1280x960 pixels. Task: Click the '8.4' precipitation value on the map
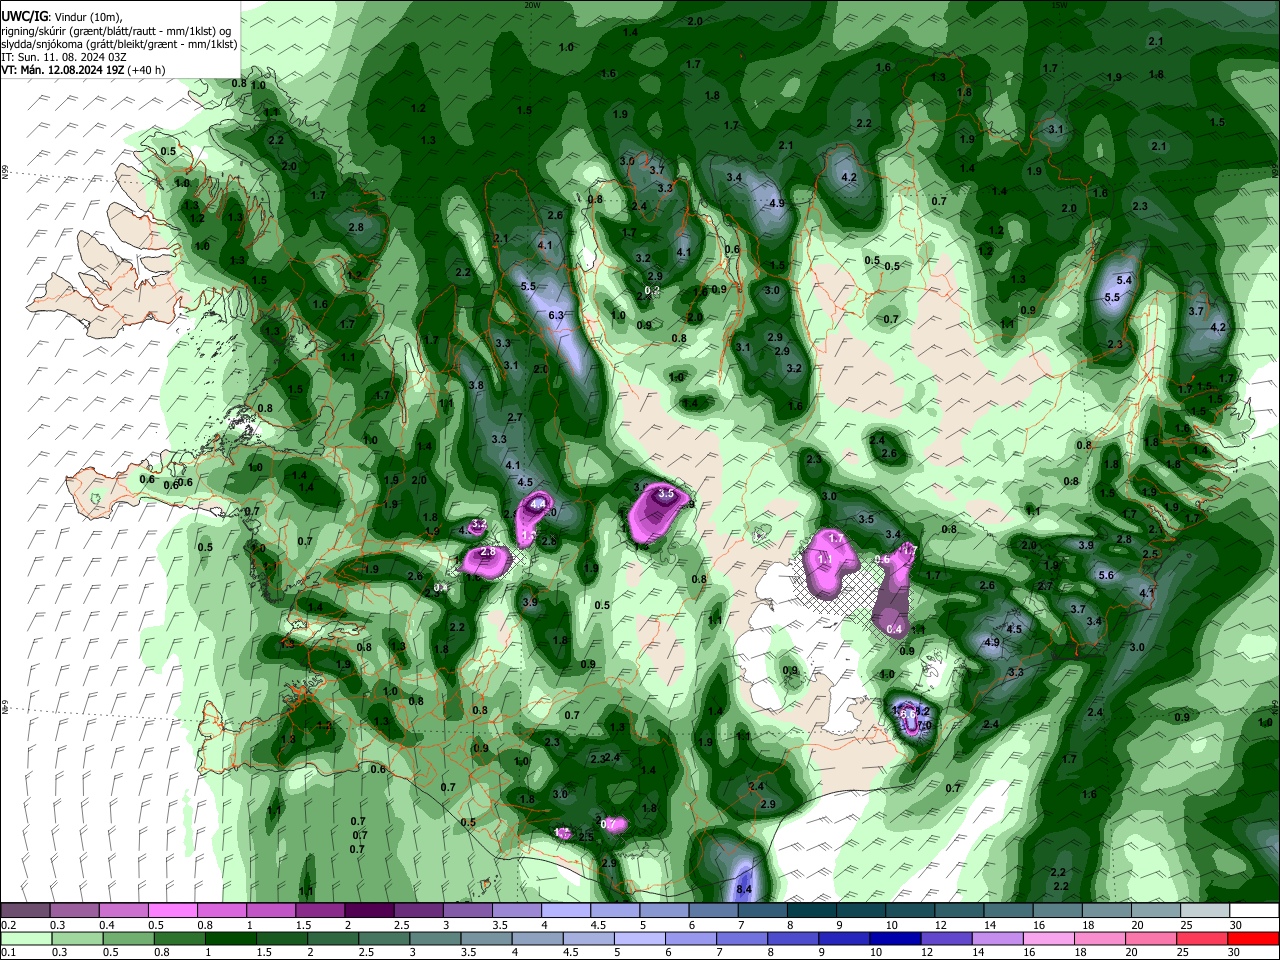[x=743, y=889]
